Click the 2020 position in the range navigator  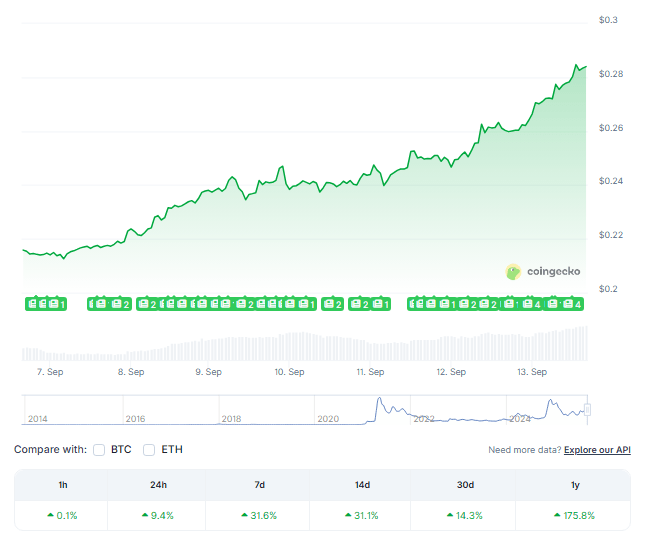pos(328,418)
